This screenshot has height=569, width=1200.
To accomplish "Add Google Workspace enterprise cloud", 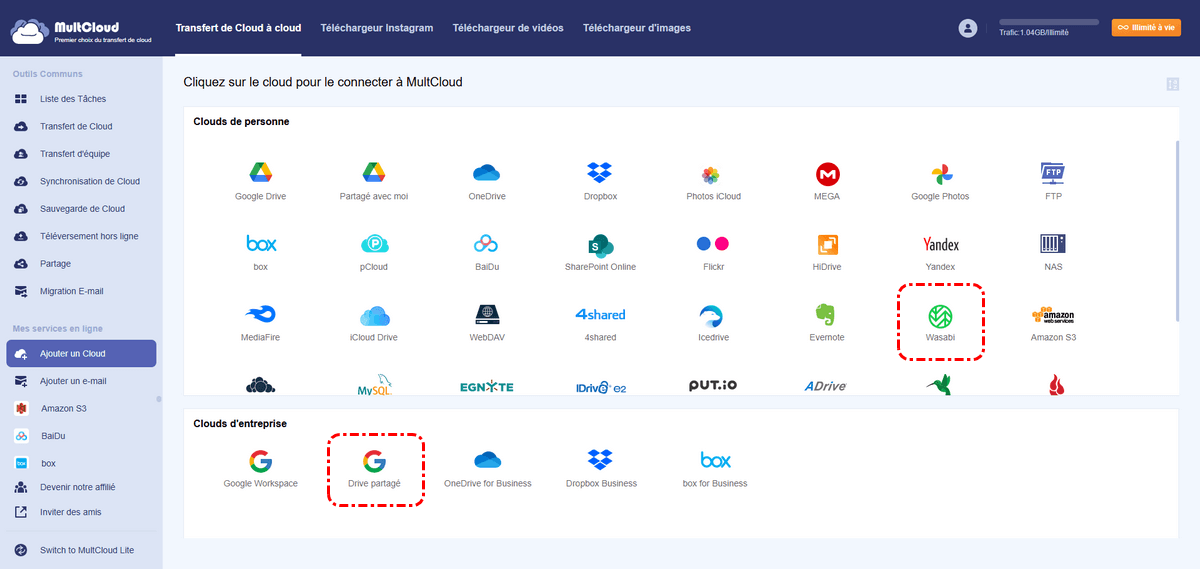I will pyautogui.click(x=260, y=468).
